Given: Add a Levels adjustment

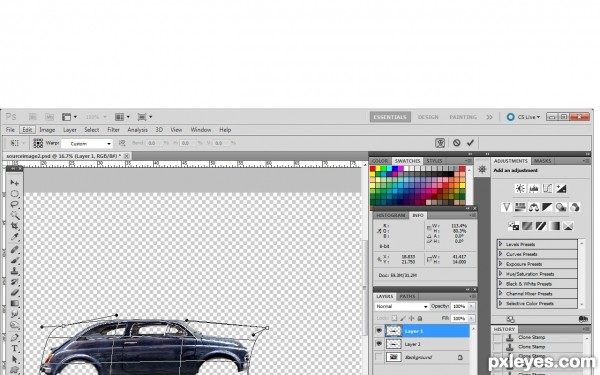Looking at the screenshot, I should click(534, 188).
